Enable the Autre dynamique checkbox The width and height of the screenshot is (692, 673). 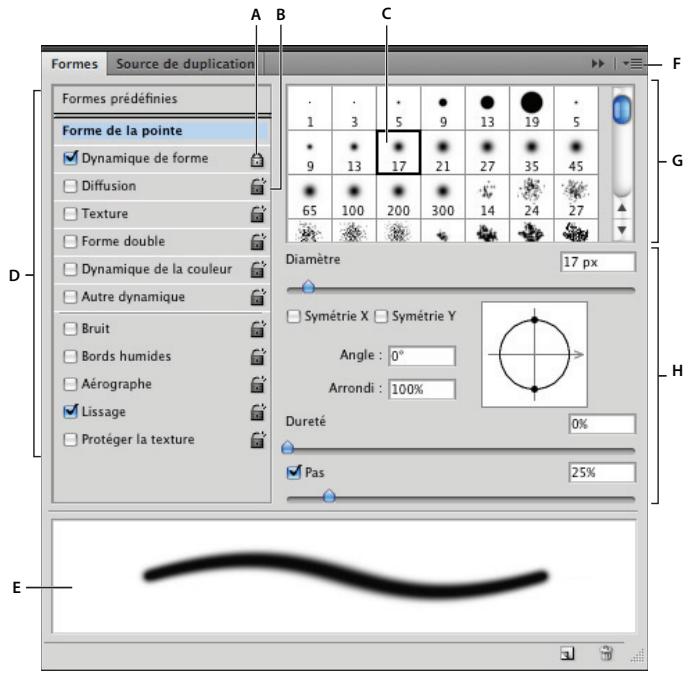coord(70,297)
